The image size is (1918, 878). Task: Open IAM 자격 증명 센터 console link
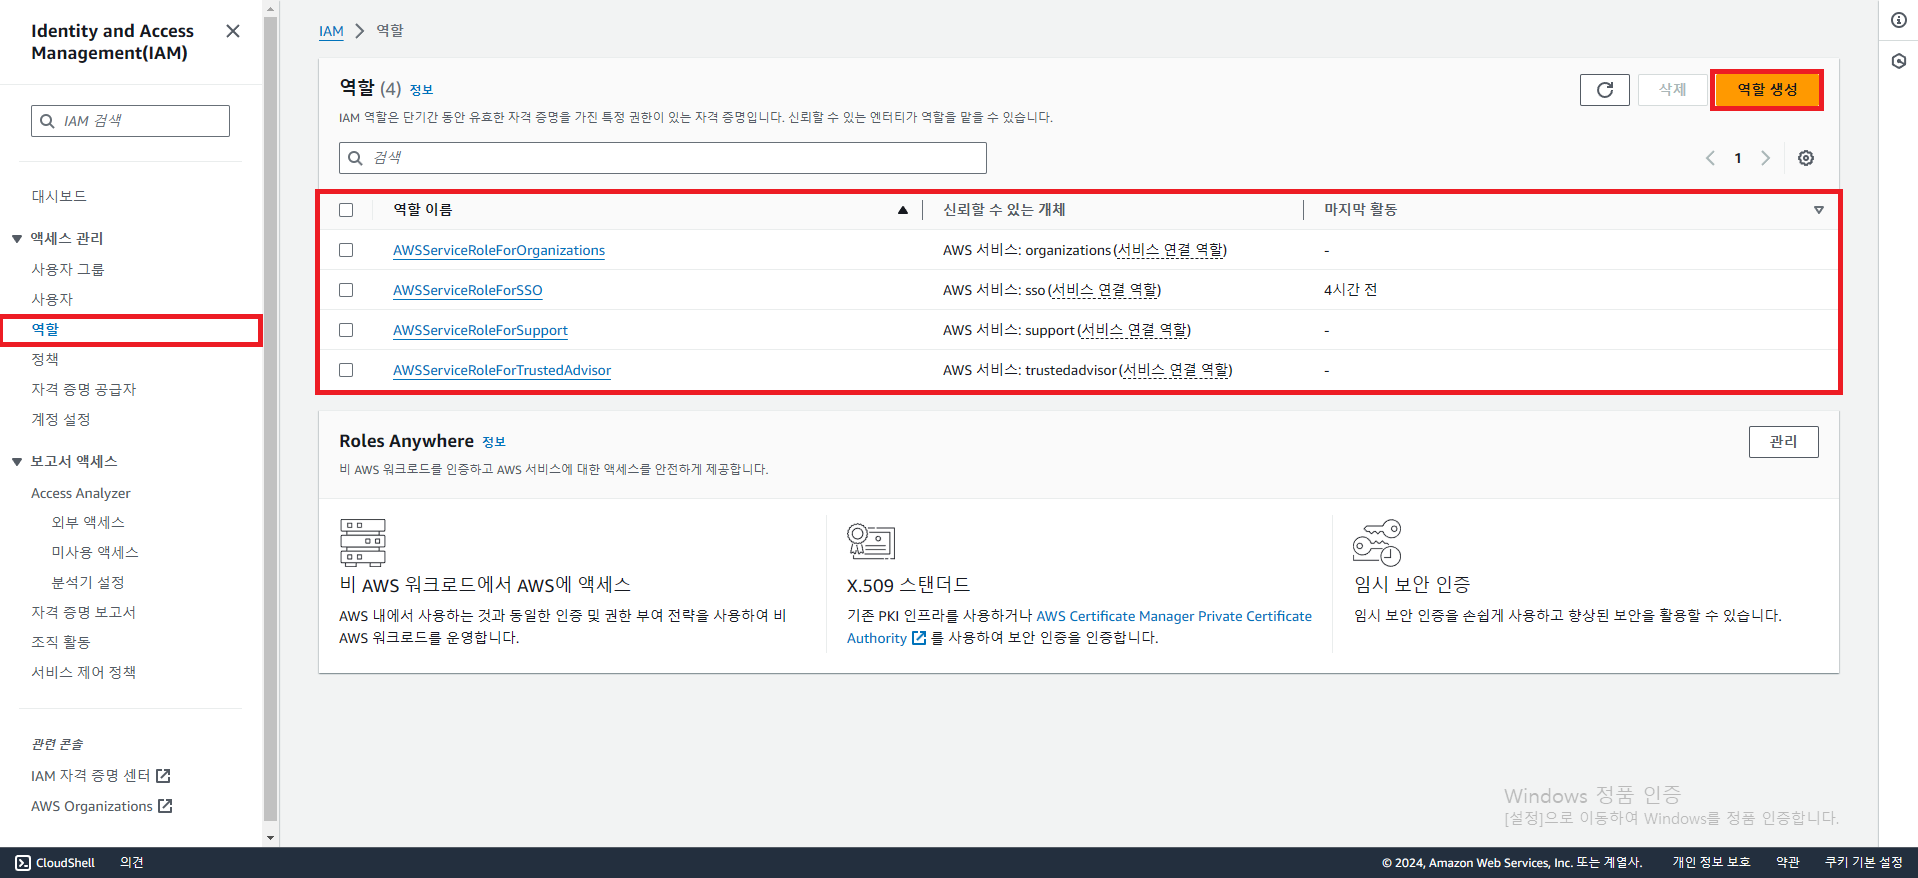100,776
